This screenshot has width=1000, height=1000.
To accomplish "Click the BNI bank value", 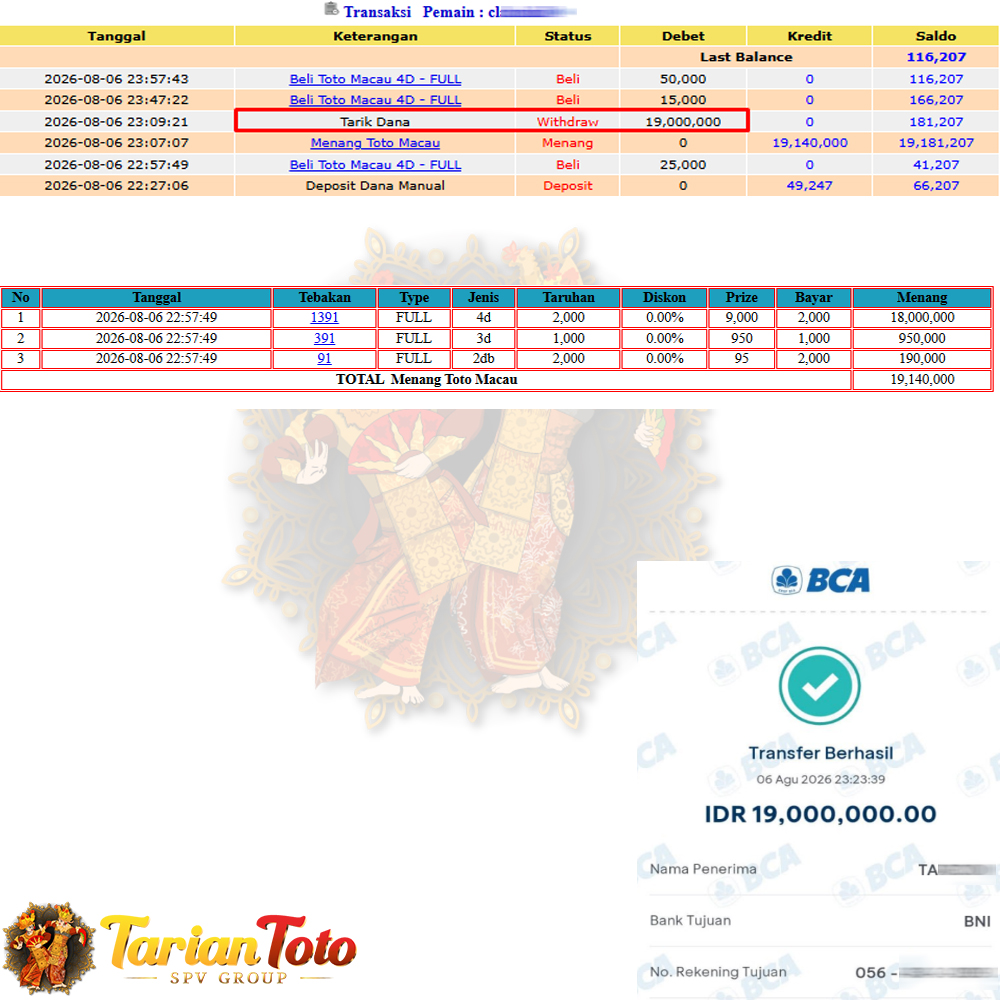I will click(977, 922).
